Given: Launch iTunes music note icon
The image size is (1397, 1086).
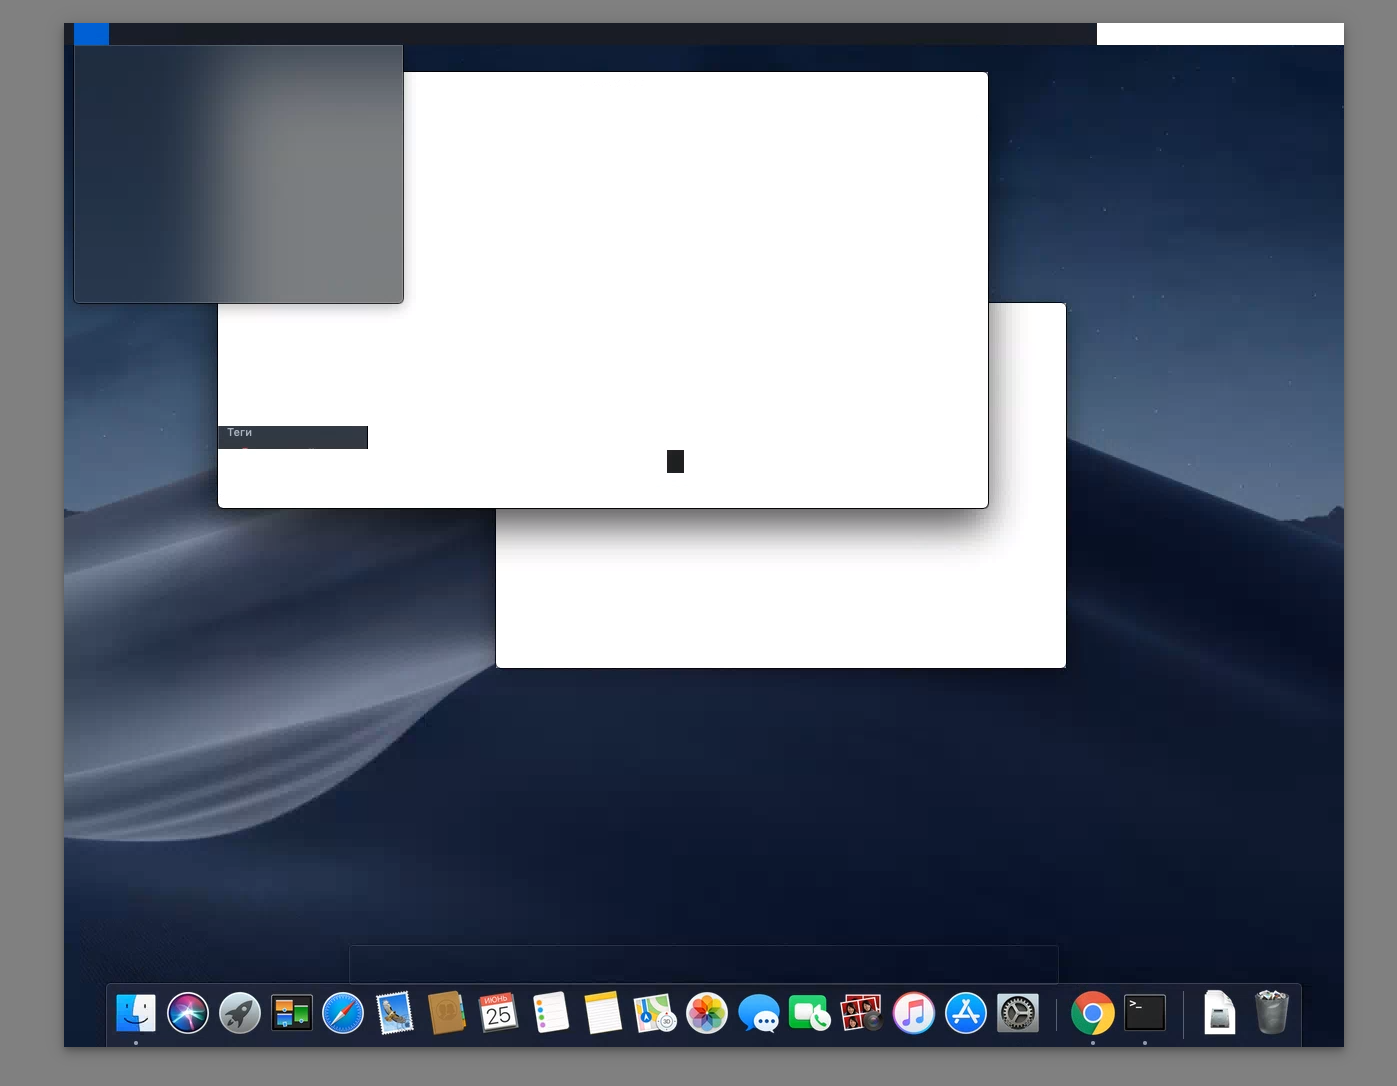Looking at the screenshot, I should pos(914,1013).
